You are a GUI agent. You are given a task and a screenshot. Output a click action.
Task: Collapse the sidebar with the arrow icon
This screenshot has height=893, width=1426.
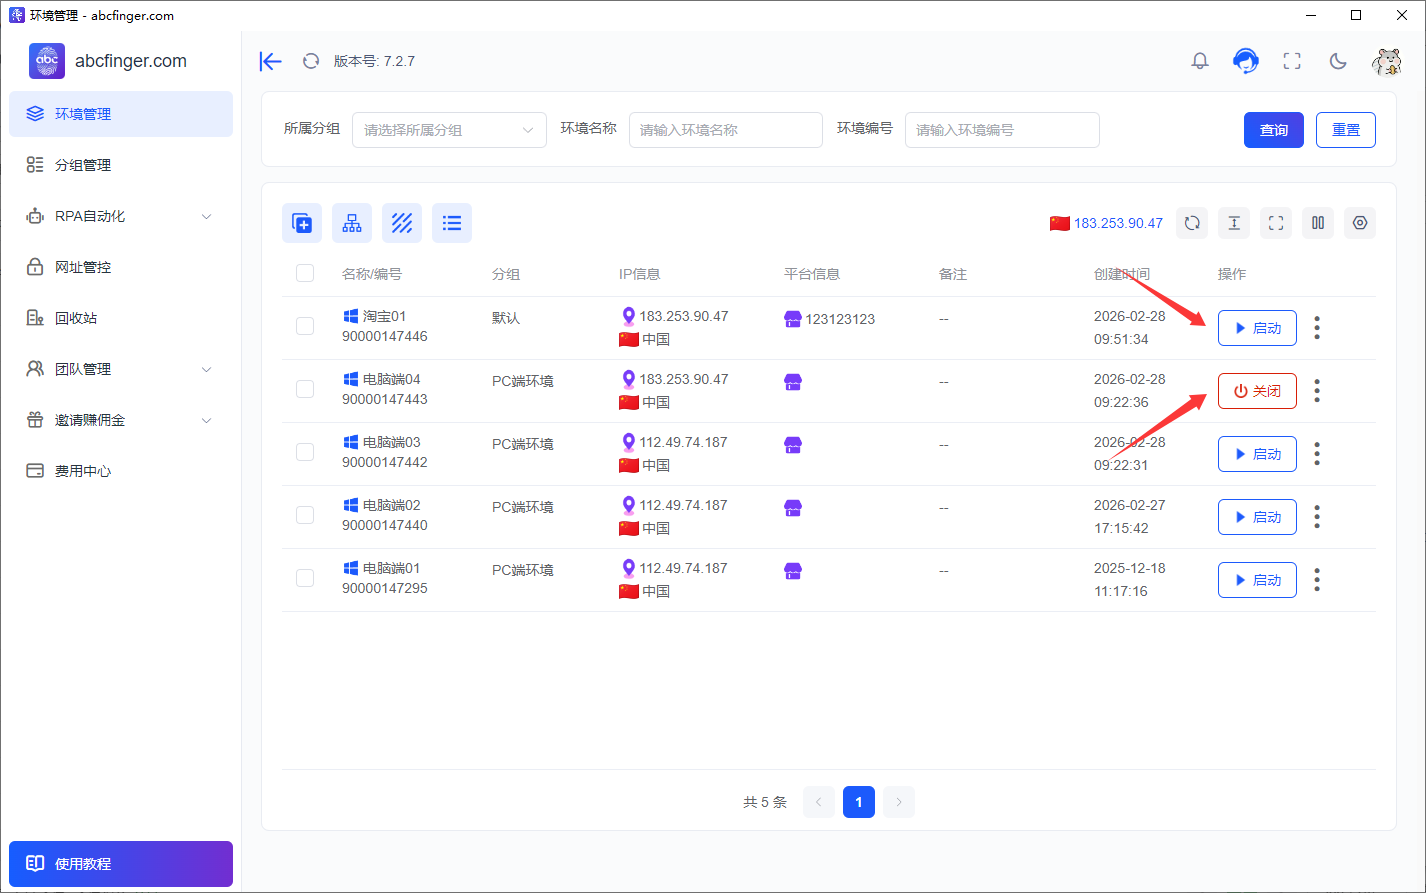click(270, 61)
